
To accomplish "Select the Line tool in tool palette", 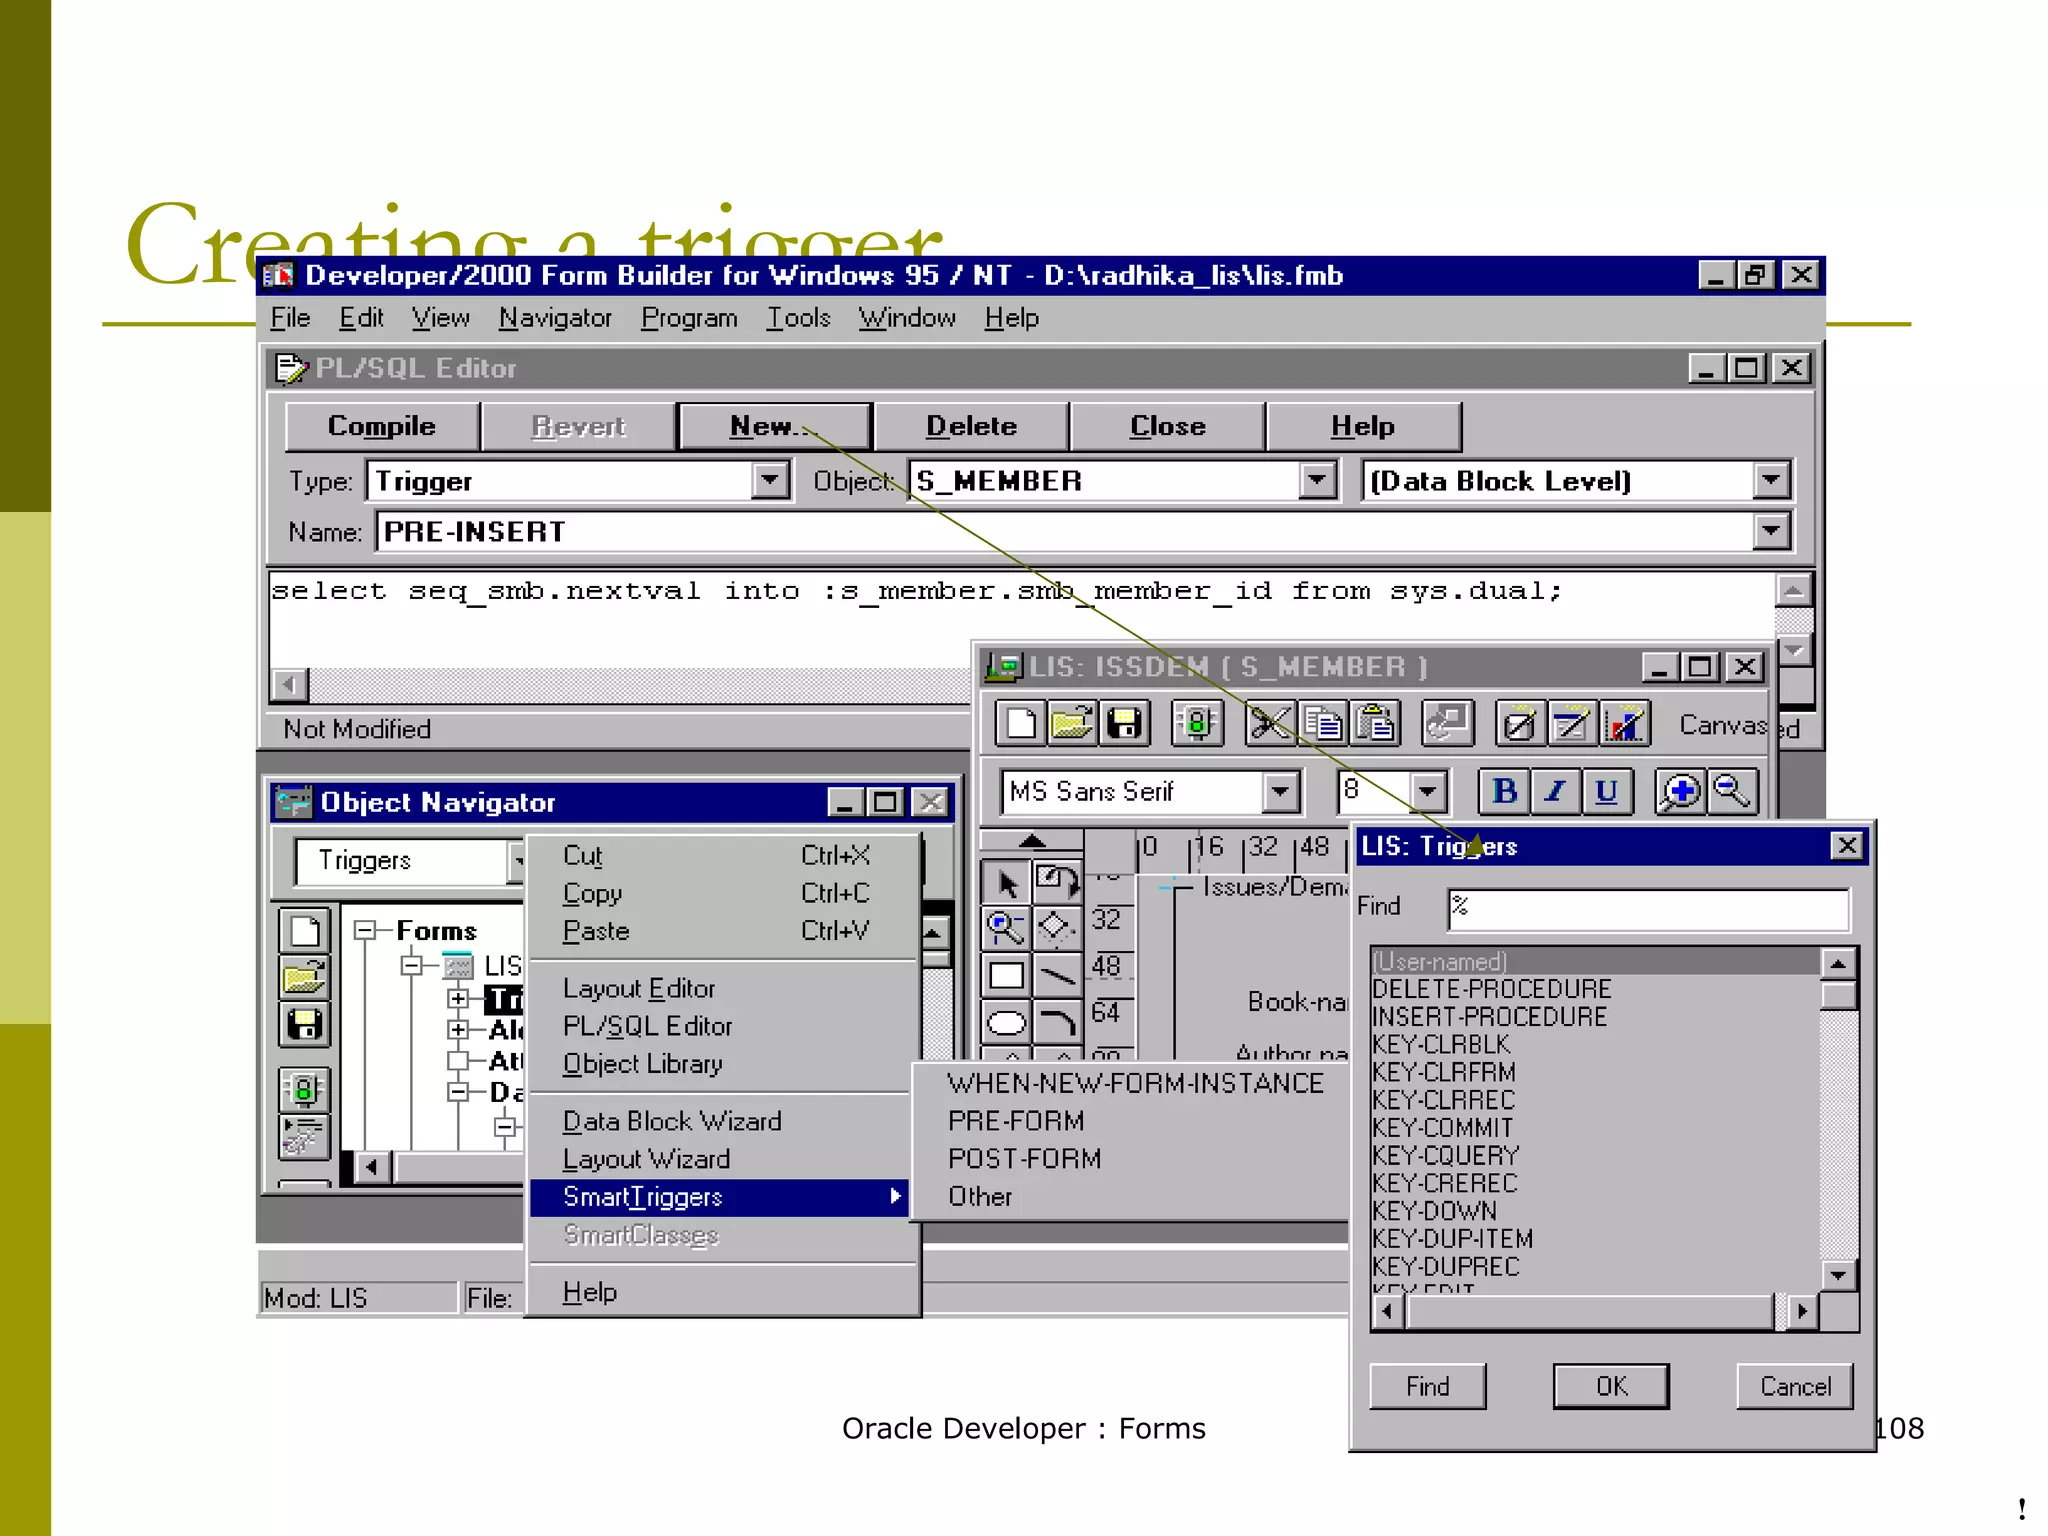I will pos(1057,974).
